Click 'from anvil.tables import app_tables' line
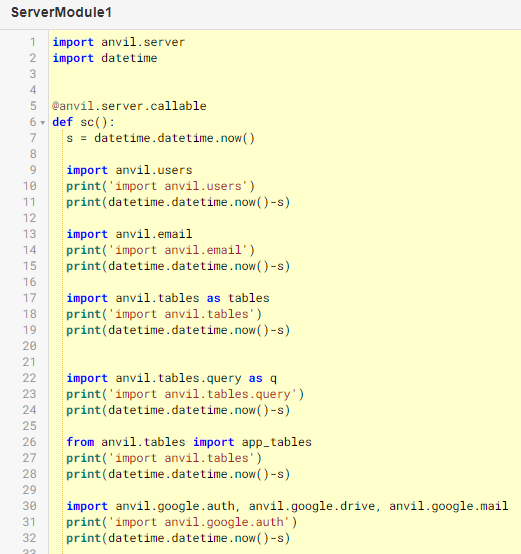The image size is (521, 554). [189, 442]
